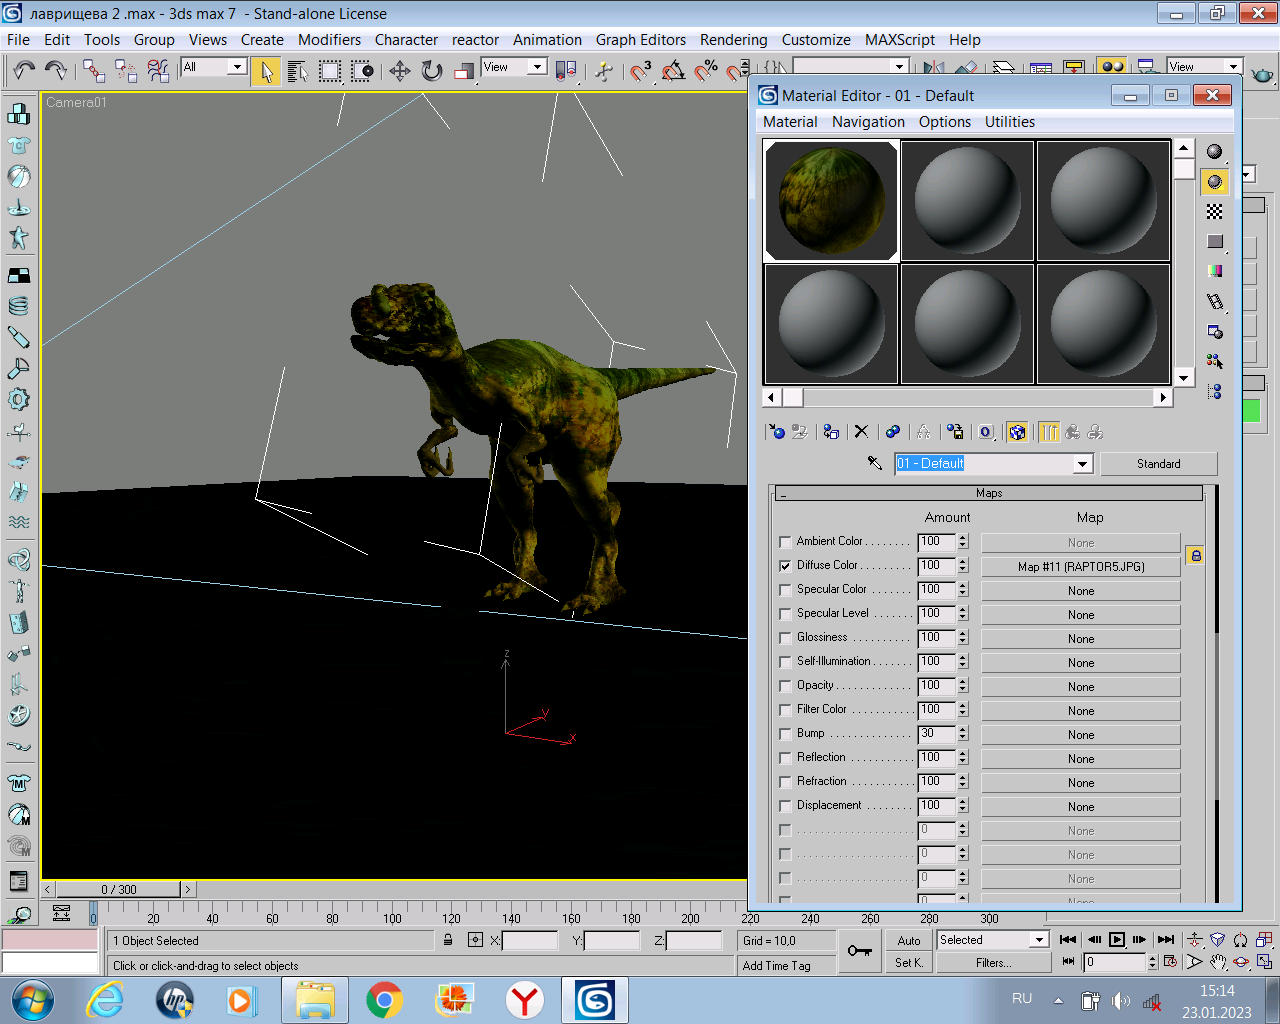Click the 0 / 300 time slider
1280x1024 pixels.
point(118,889)
